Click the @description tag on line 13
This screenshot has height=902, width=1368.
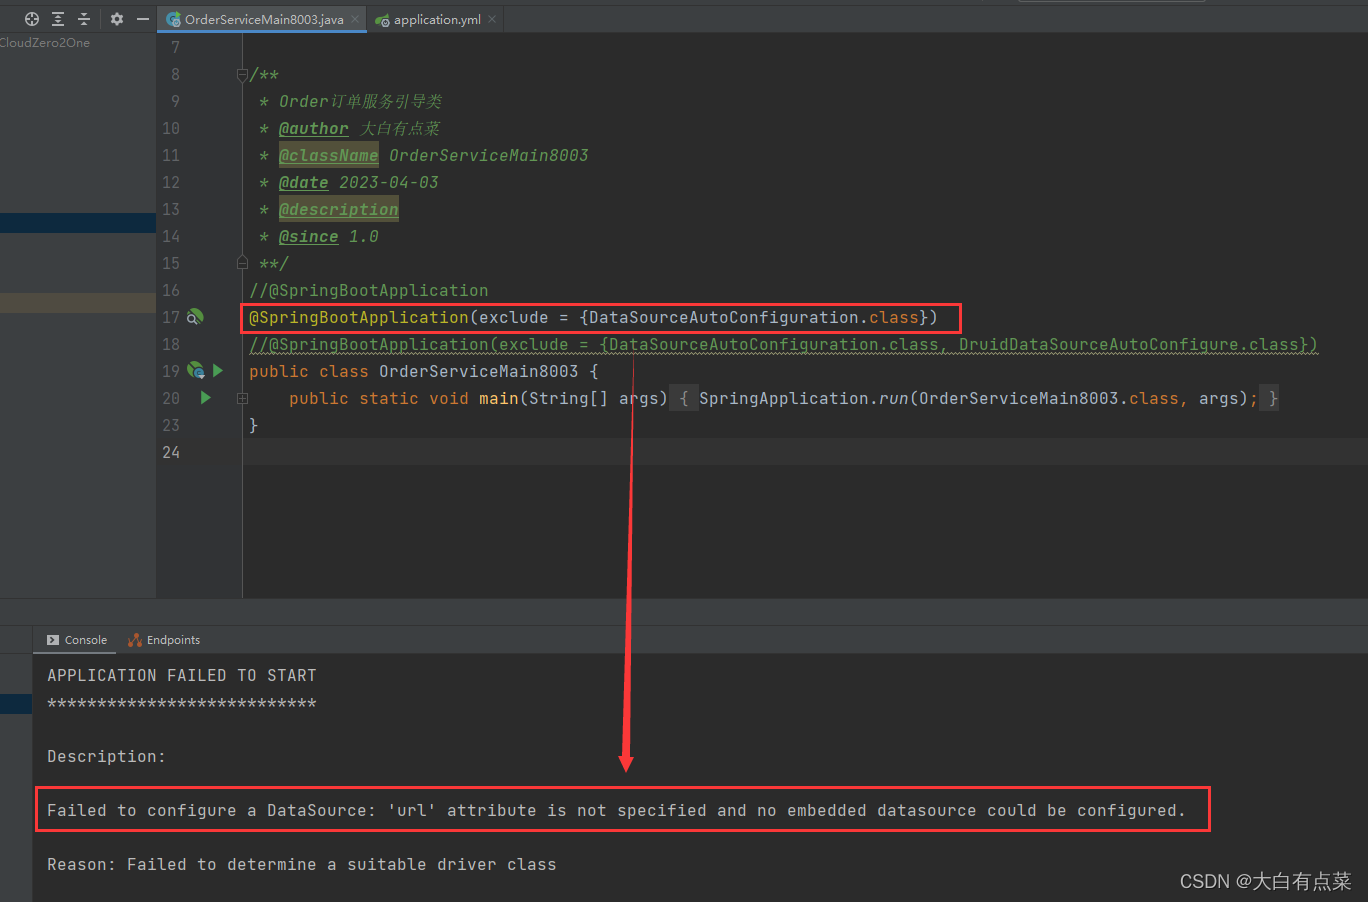click(x=339, y=209)
